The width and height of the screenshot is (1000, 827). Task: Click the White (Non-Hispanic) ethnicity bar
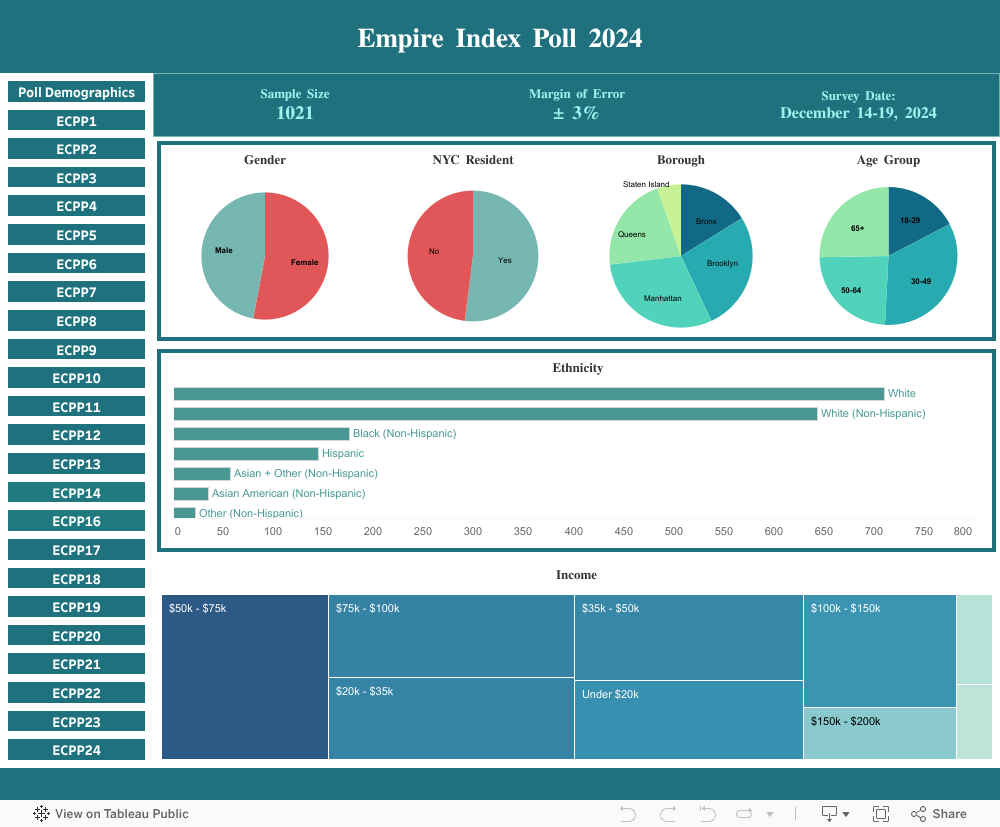click(x=495, y=414)
